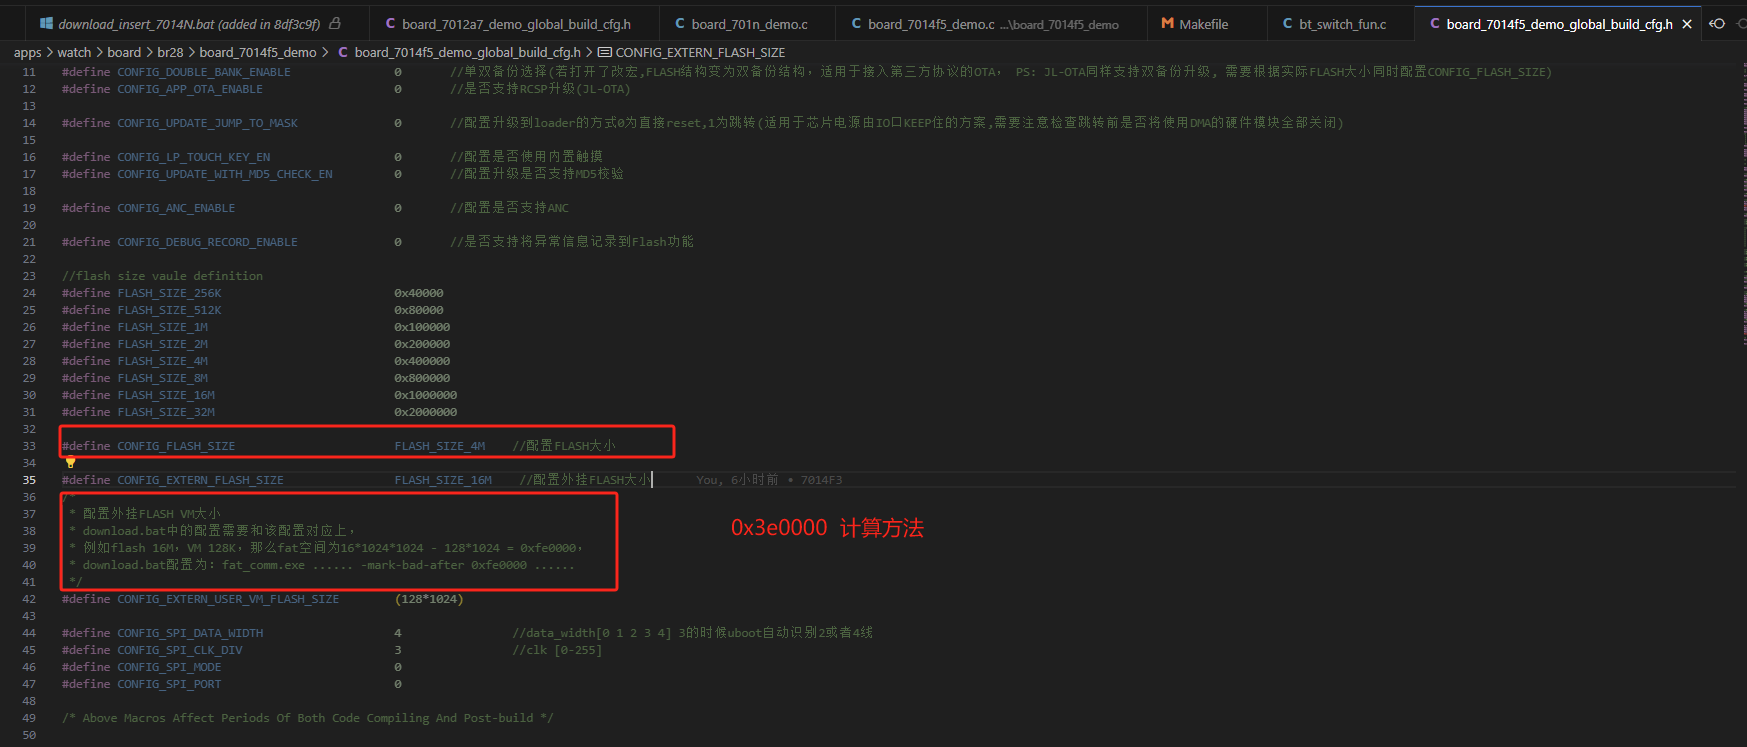Click 'board' folder in the breadcrumb
The image size is (1747, 747).
click(124, 52)
